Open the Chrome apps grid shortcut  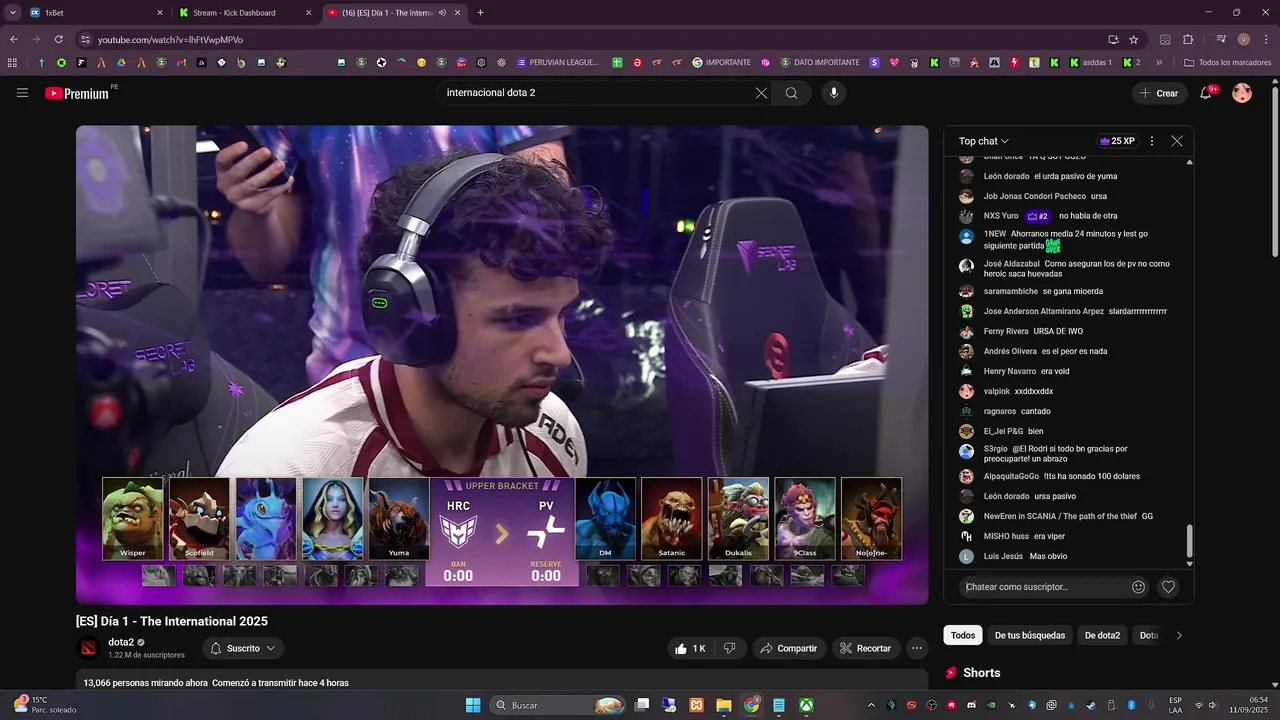click(12, 62)
